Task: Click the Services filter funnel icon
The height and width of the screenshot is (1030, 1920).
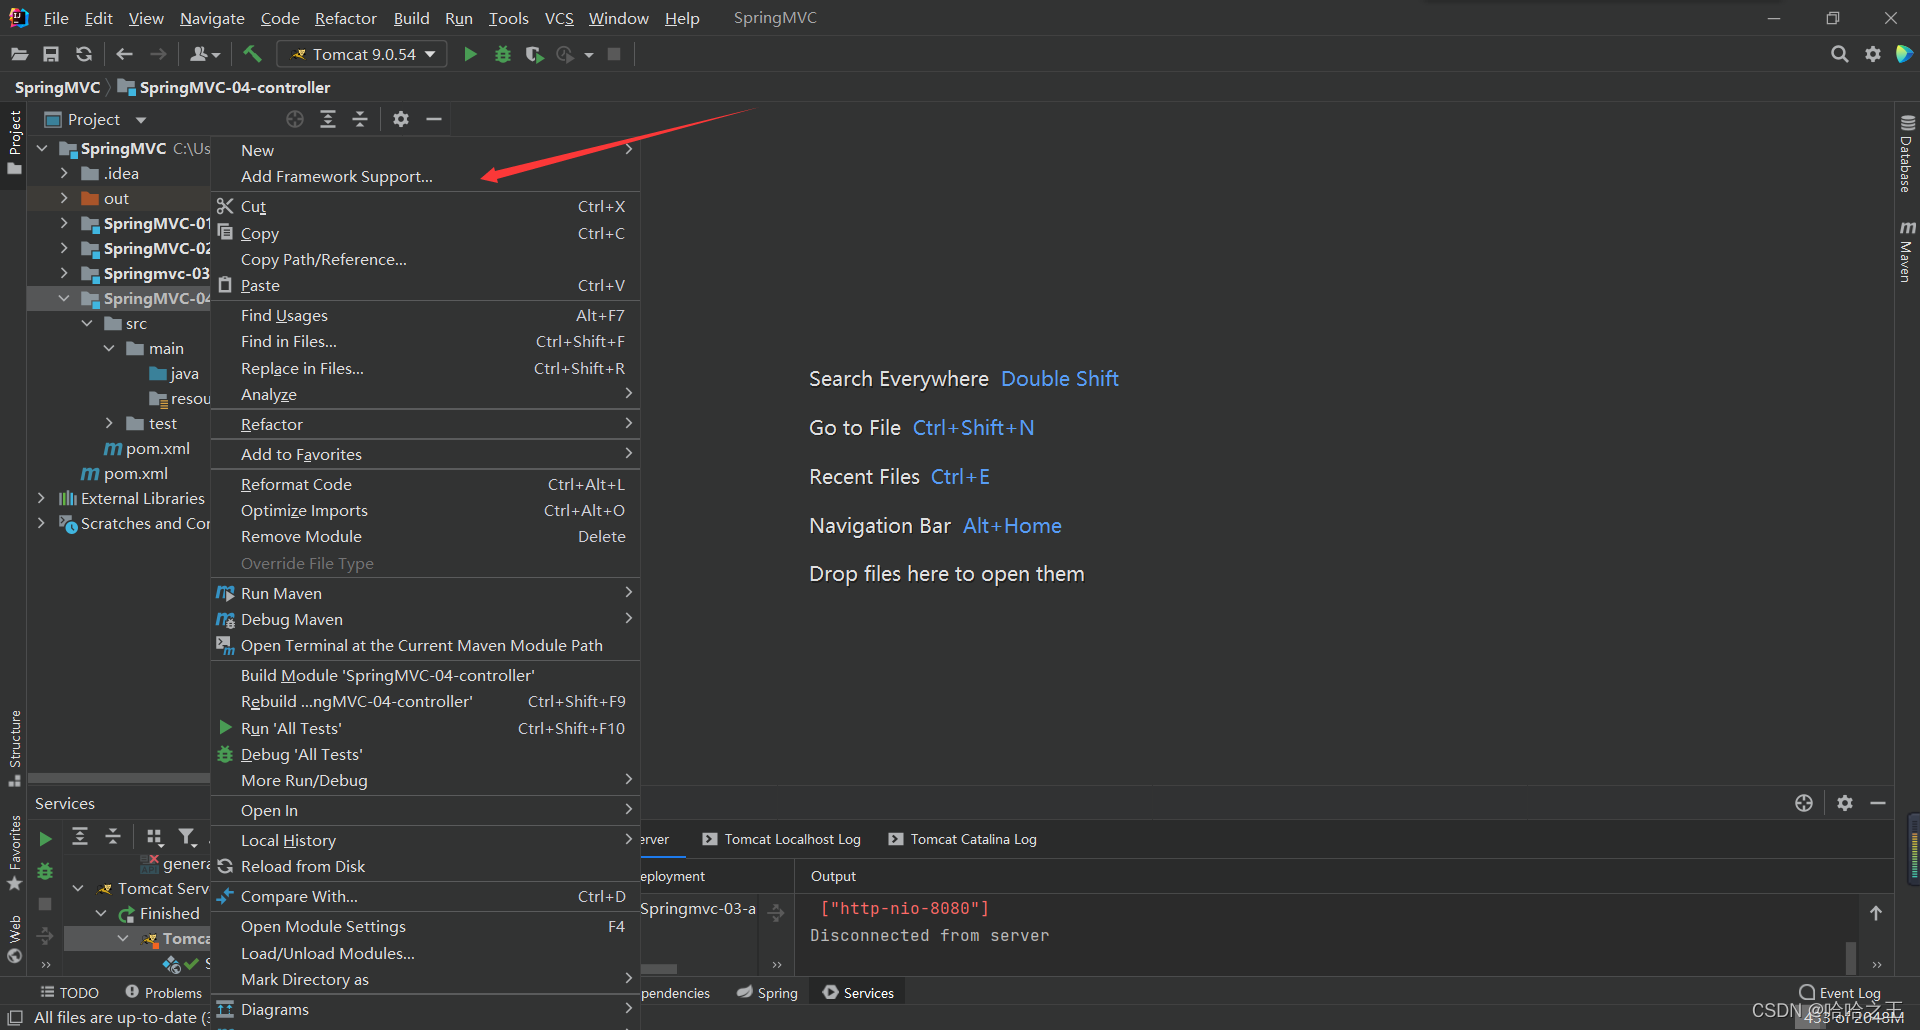Action: tap(187, 837)
